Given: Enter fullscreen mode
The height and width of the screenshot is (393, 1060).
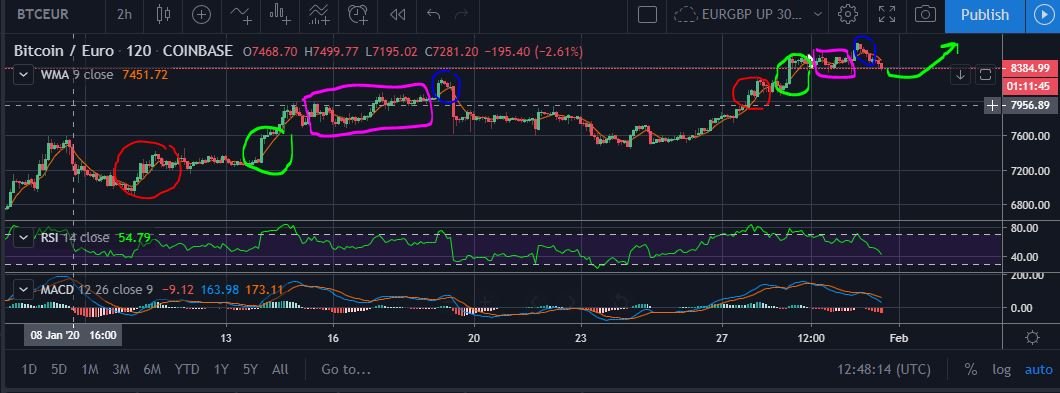Looking at the screenshot, I should pyautogui.click(x=886, y=14).
